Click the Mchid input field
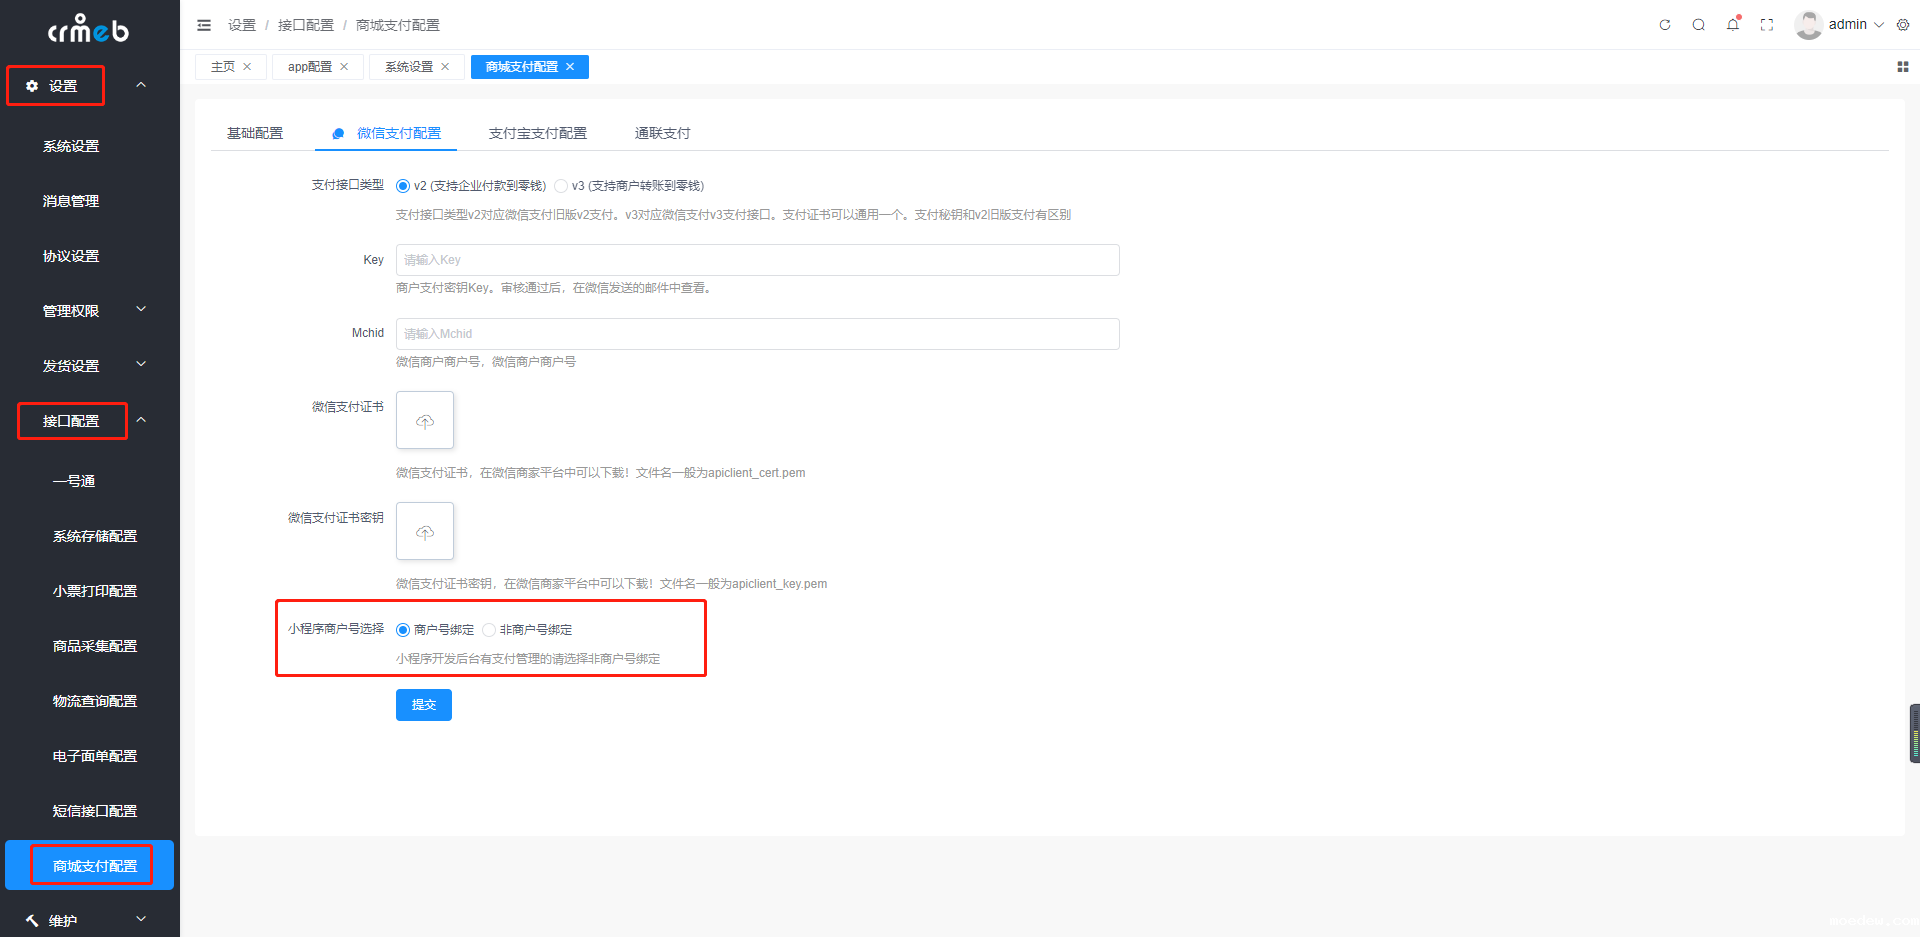This screenshot has height=937, width=1920. point(757,334)
